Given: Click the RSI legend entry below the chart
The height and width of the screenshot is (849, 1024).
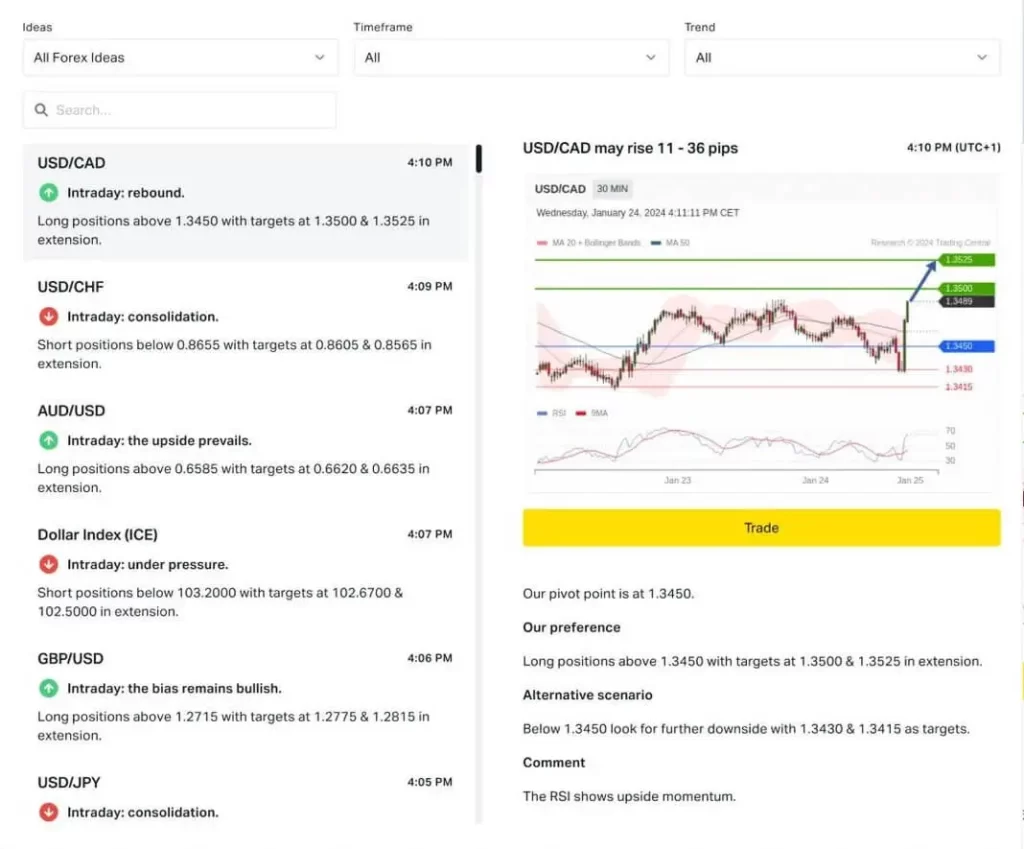Looking at the screenshot, I should coord(555,412).
